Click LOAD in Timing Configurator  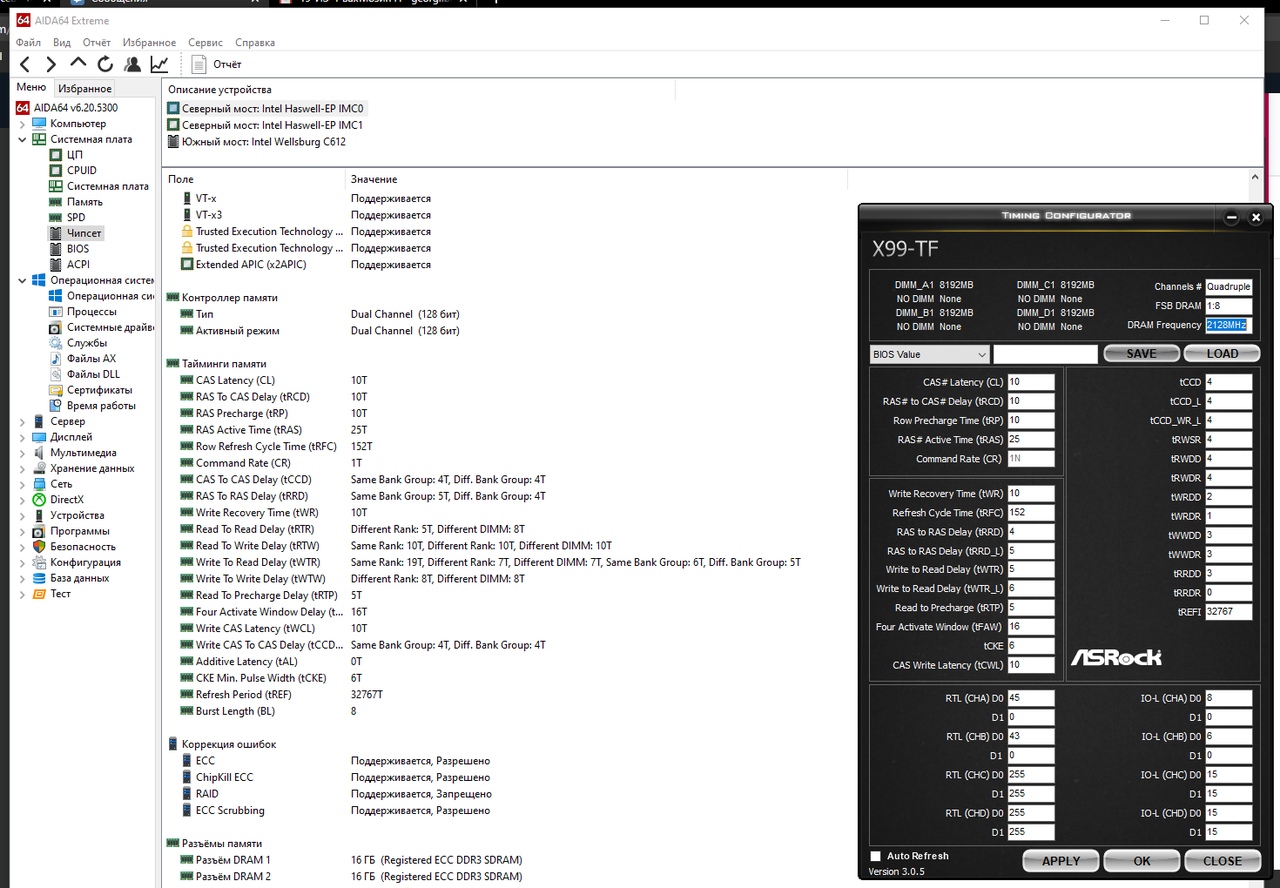click(1222, 353)
